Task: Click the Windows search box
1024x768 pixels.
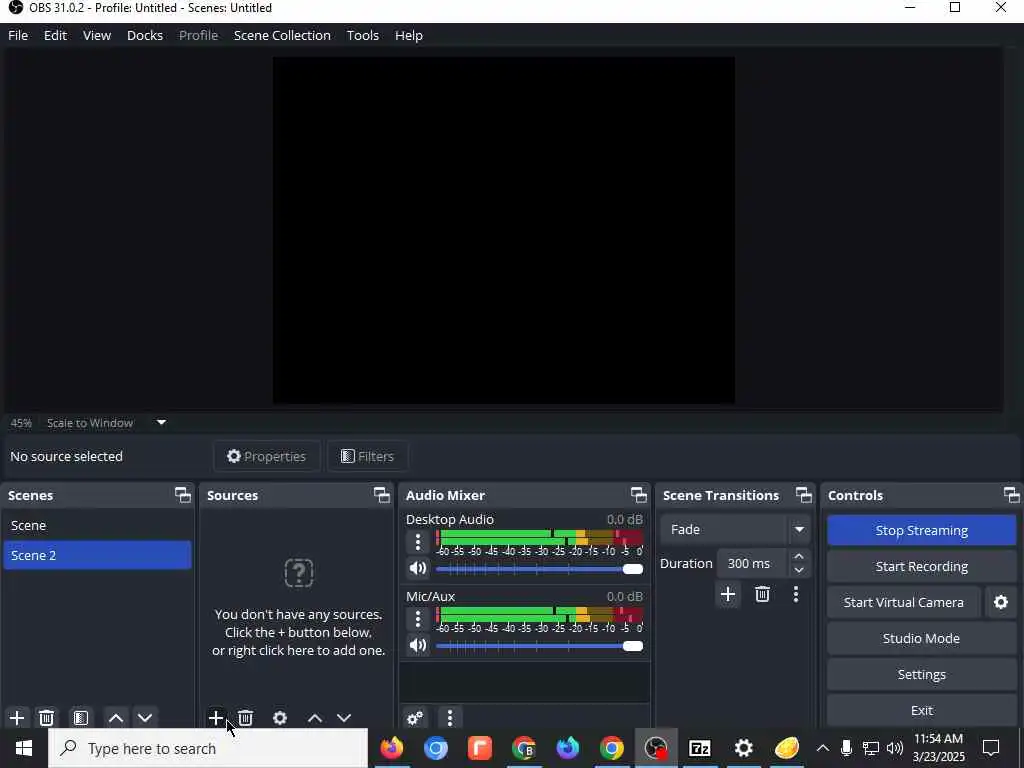Action: click(208, 748)
